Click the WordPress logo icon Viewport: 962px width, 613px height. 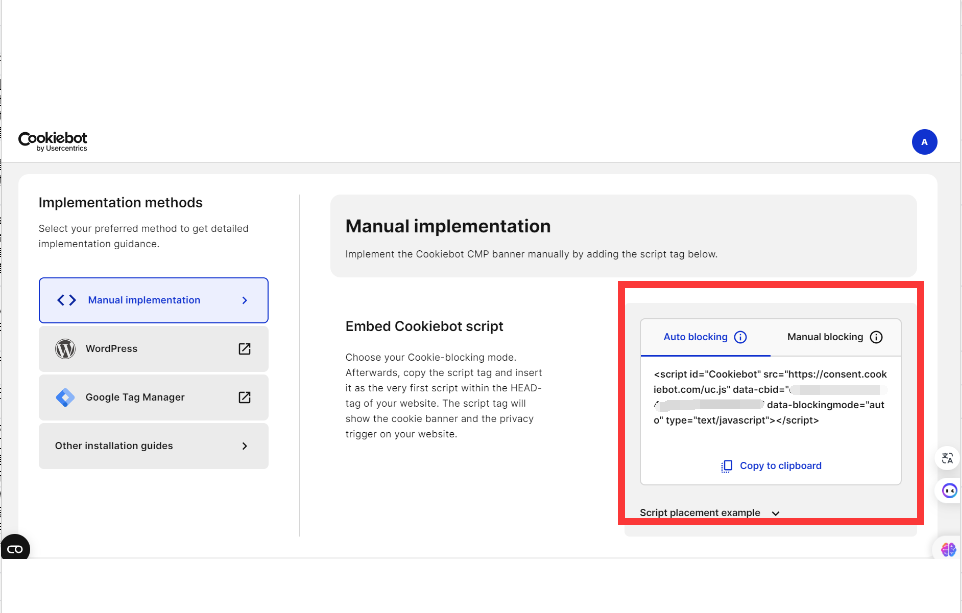tap(65, 349)
